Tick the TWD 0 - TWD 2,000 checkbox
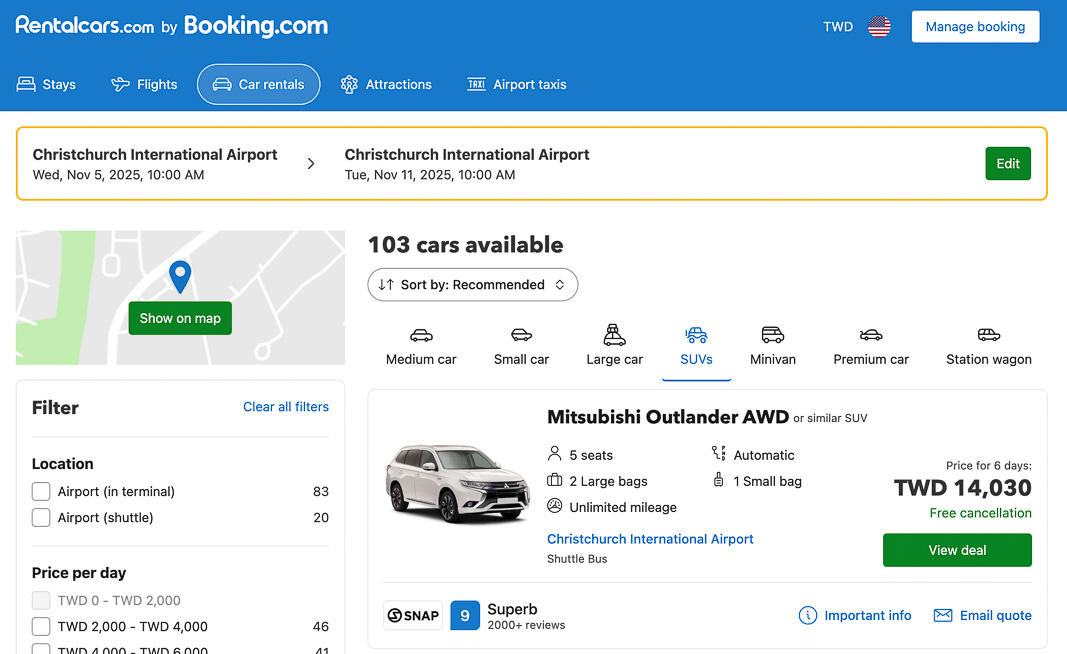The height and width of the screenshot is (654, 1067). coord(41,600)
